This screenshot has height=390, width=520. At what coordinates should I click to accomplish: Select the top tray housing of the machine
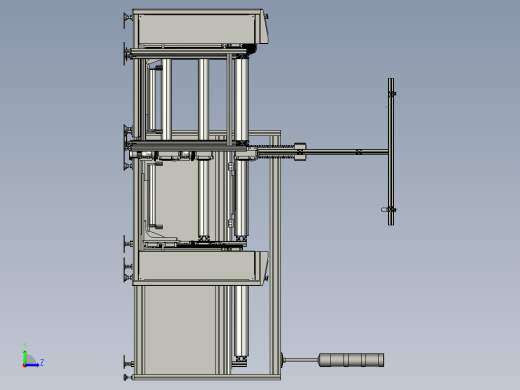pos(199,28)
